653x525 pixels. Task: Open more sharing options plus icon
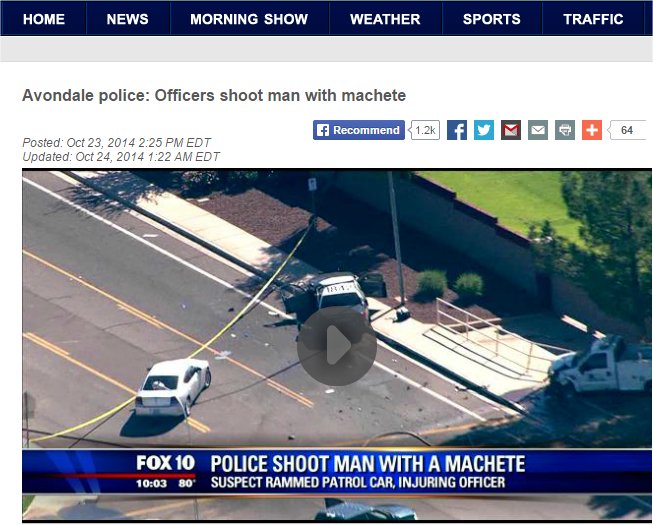click(592, 130)
